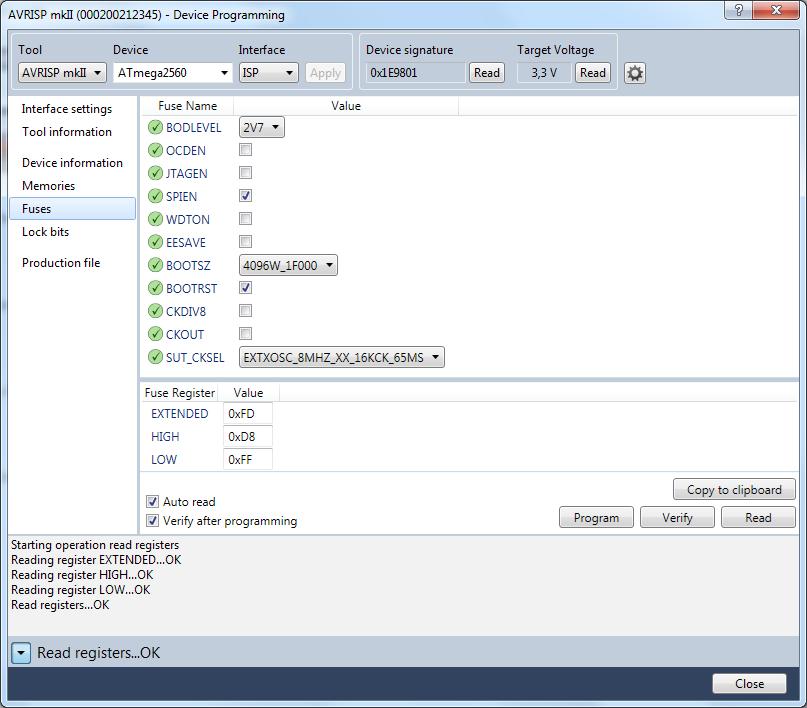Click 'Starting operation read registers' log line

pyautogui.click(x=95, y=545)
